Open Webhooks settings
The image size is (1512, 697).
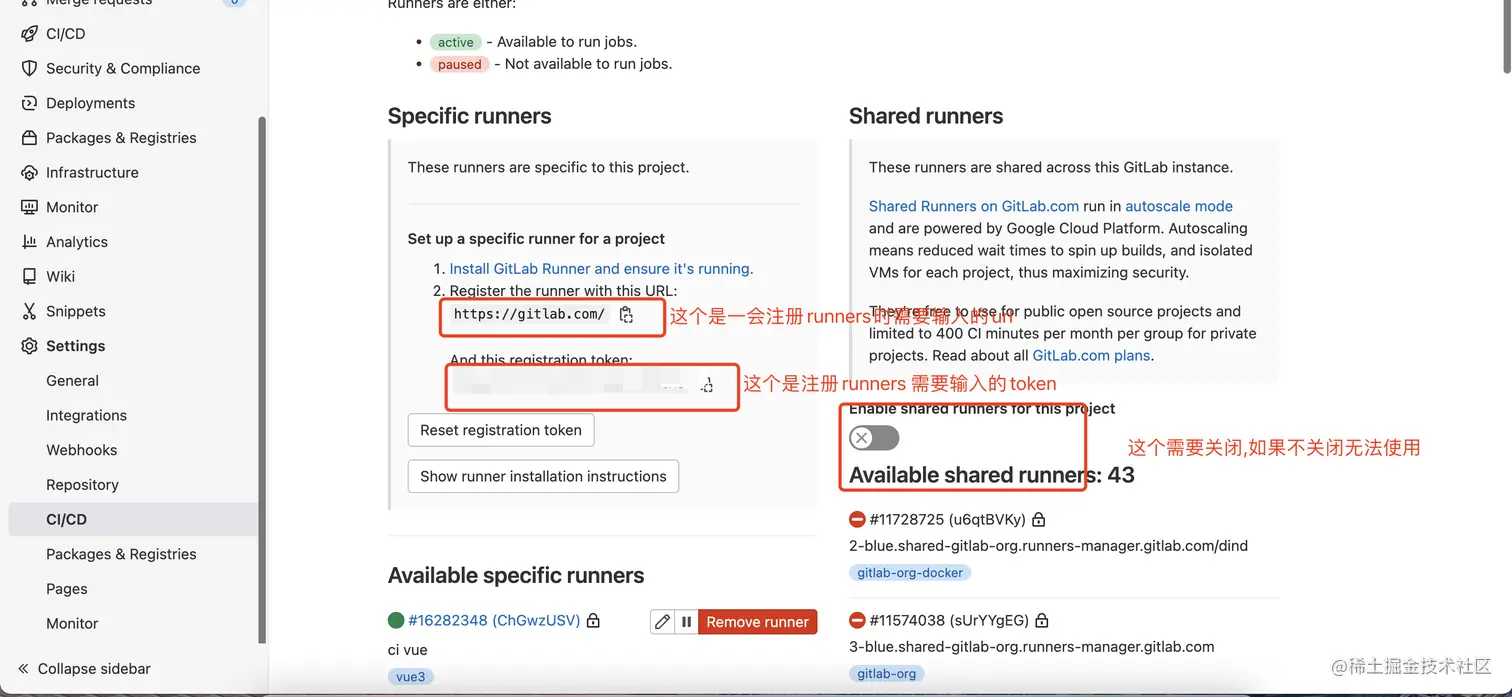click(x=81, y=450)
